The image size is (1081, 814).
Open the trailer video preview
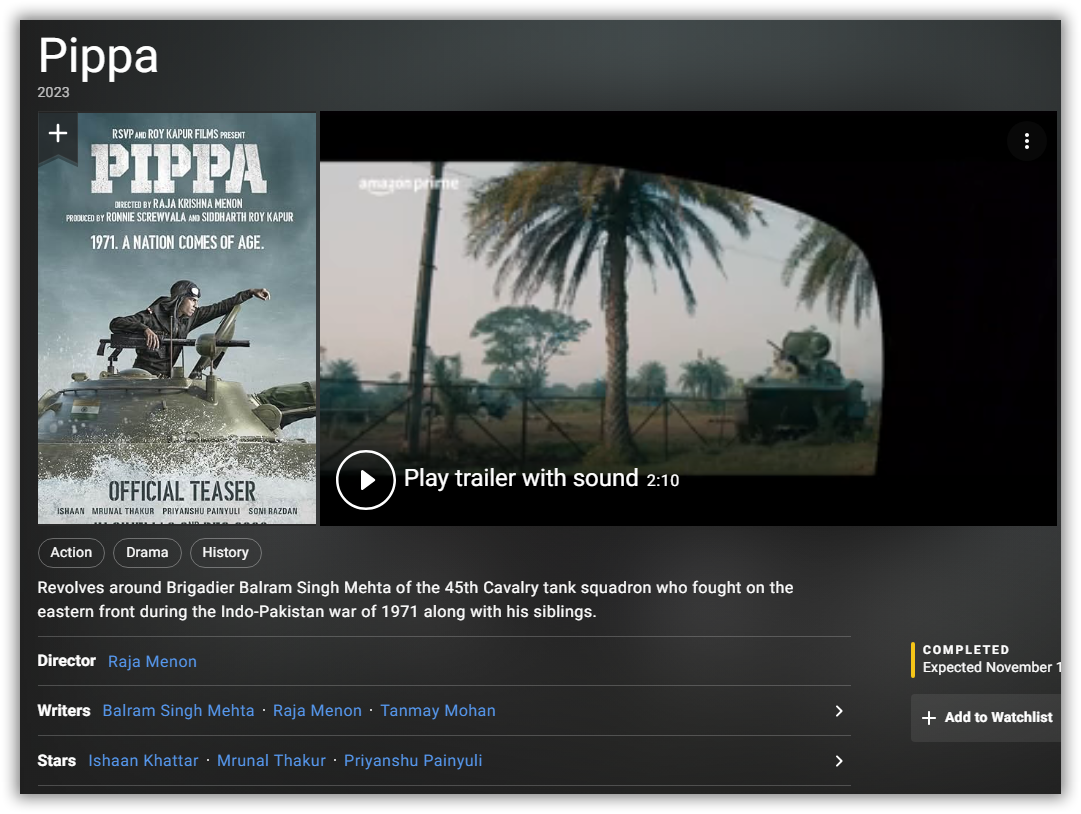point(688,318)
